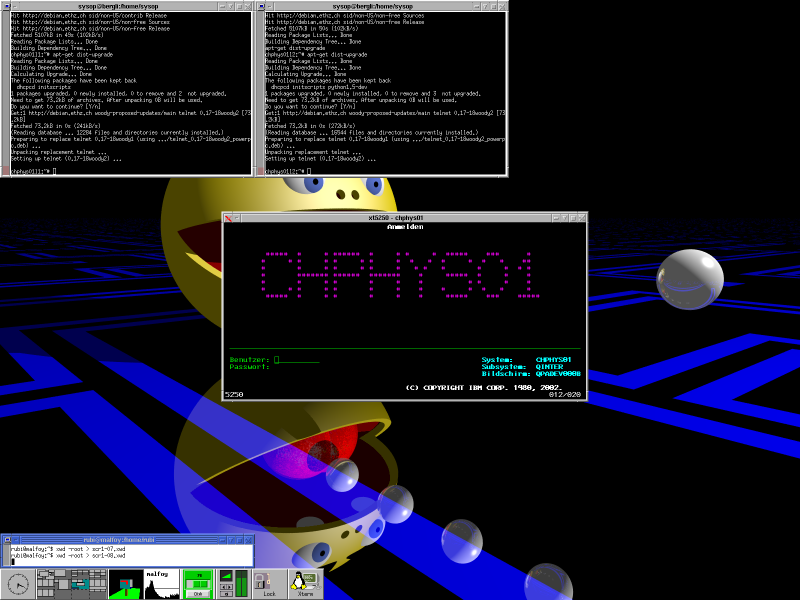Focus the Benutzer input field

[297, 360]
